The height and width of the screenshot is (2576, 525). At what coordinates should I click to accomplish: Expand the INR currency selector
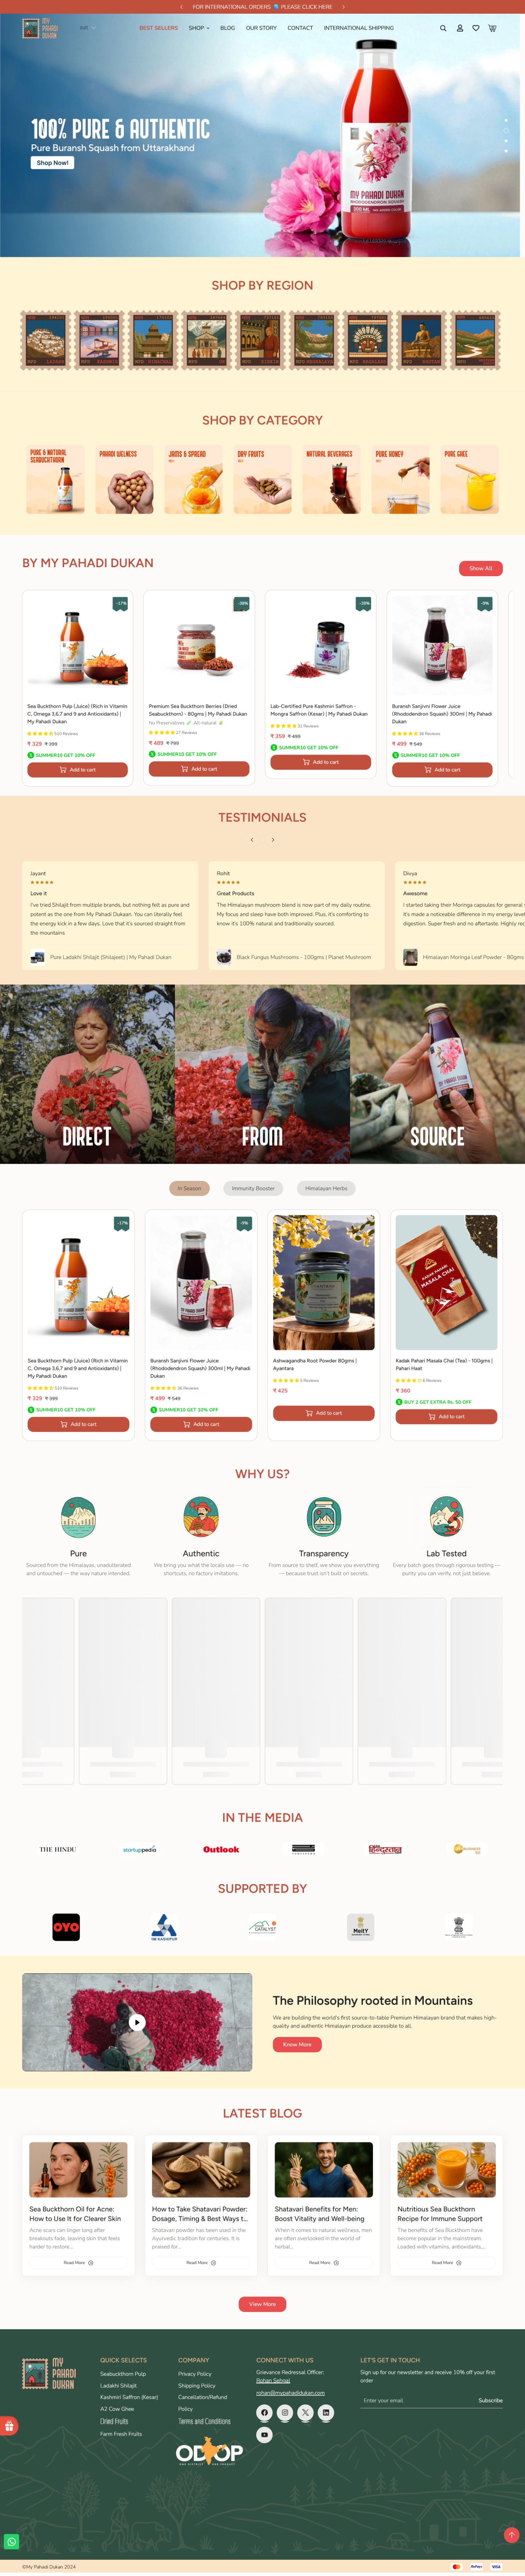click(88, 28)
